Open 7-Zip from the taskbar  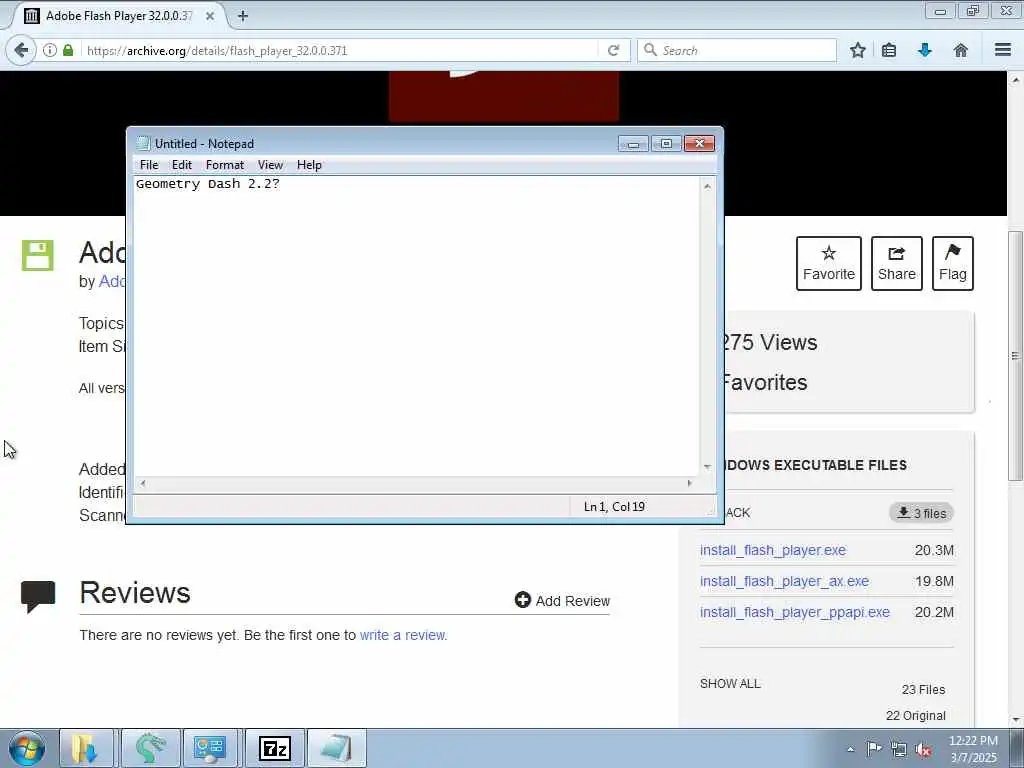click(x=274, y=748)
